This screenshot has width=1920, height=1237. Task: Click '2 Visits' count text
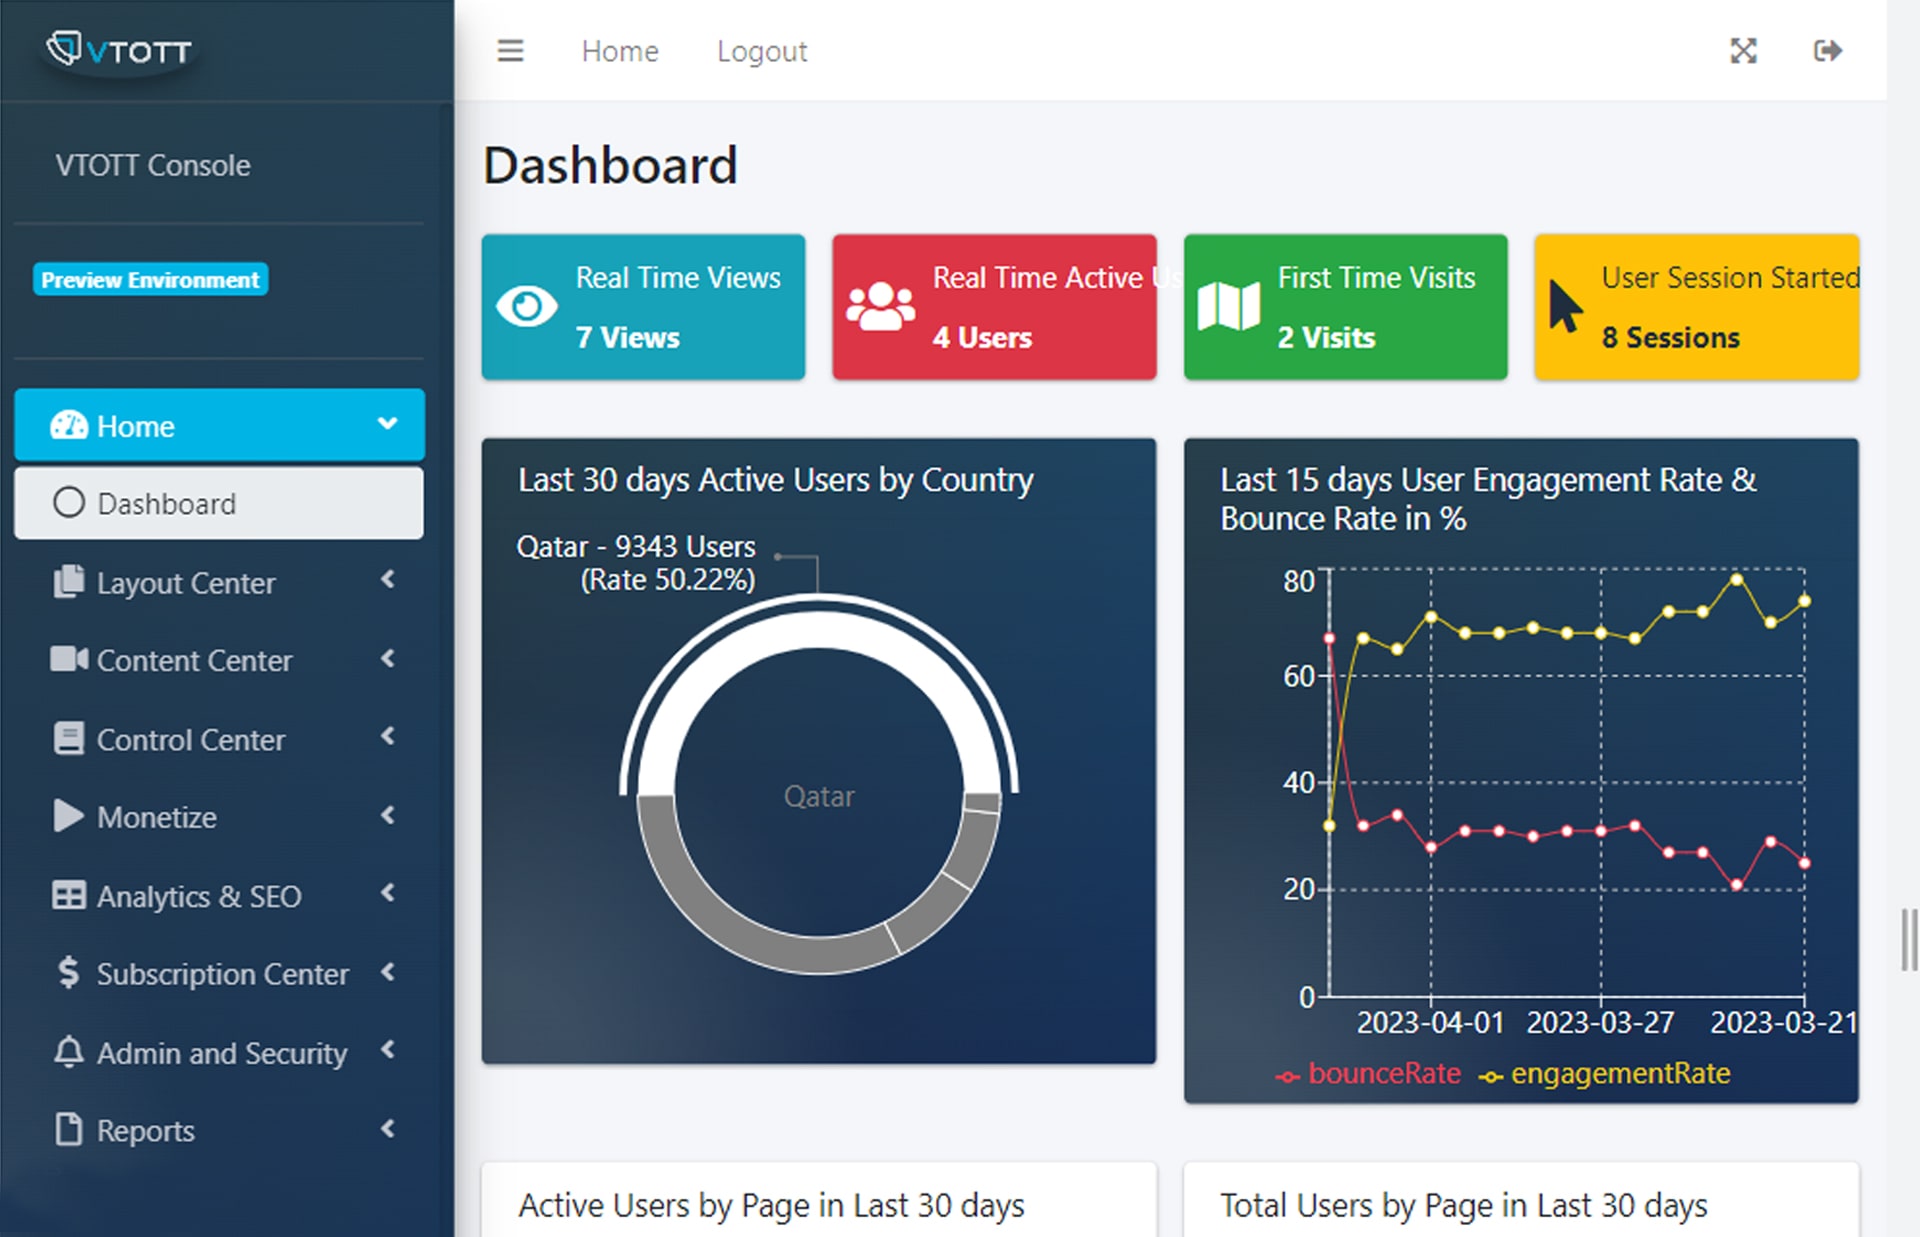click(1326, 338)
